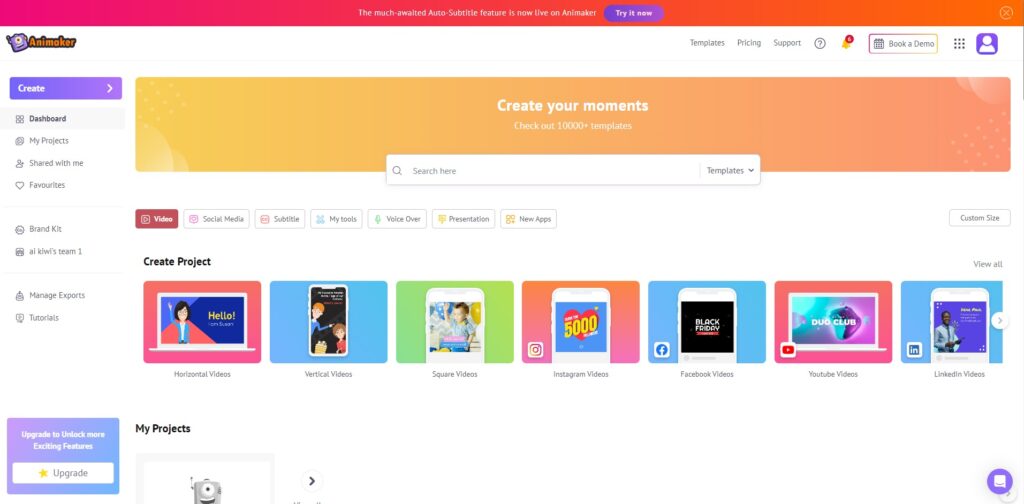The height and width of the screenshot is (504, 1024).
Task: Select the Presentation tab
Action: click(463, 219)
